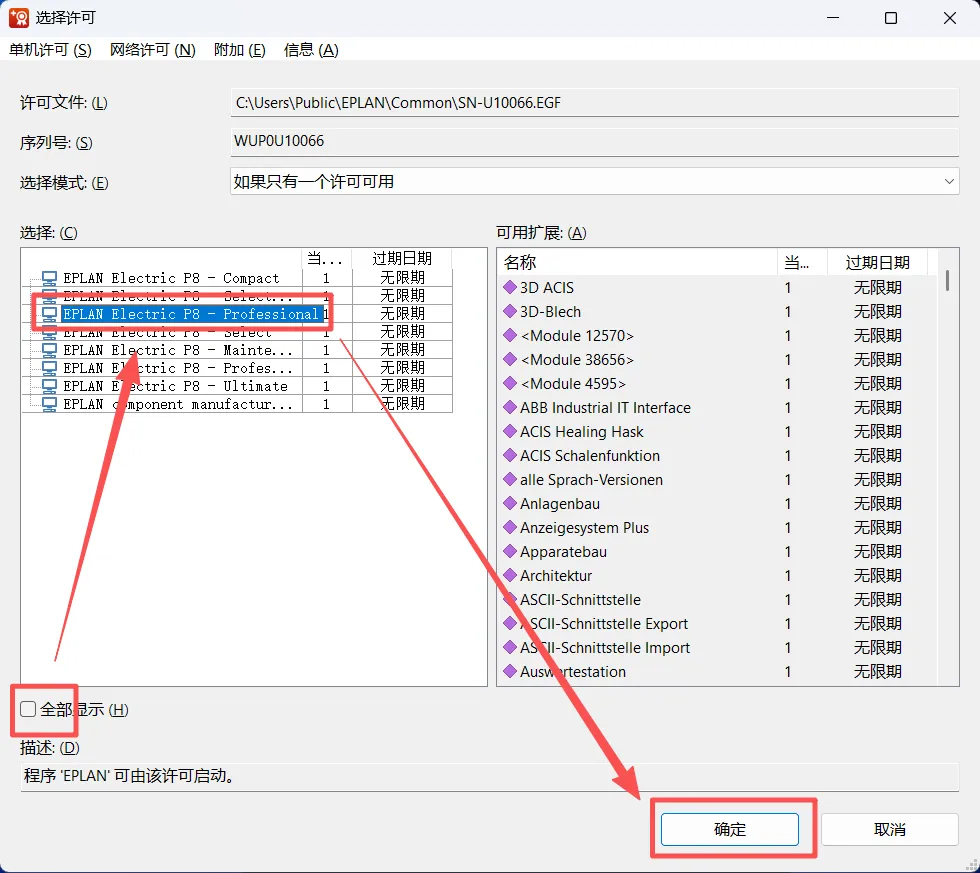
Task: Click the 描述 text box
Action: click(489, 776)
